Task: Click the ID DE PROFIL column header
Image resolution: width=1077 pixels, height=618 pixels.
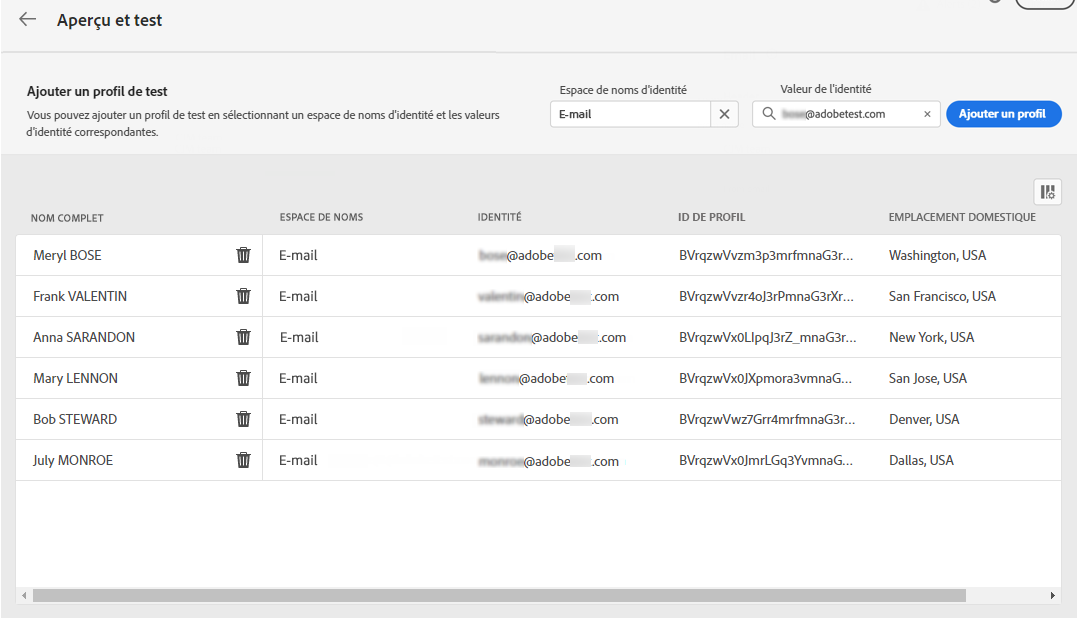Action: click(711, 217)
